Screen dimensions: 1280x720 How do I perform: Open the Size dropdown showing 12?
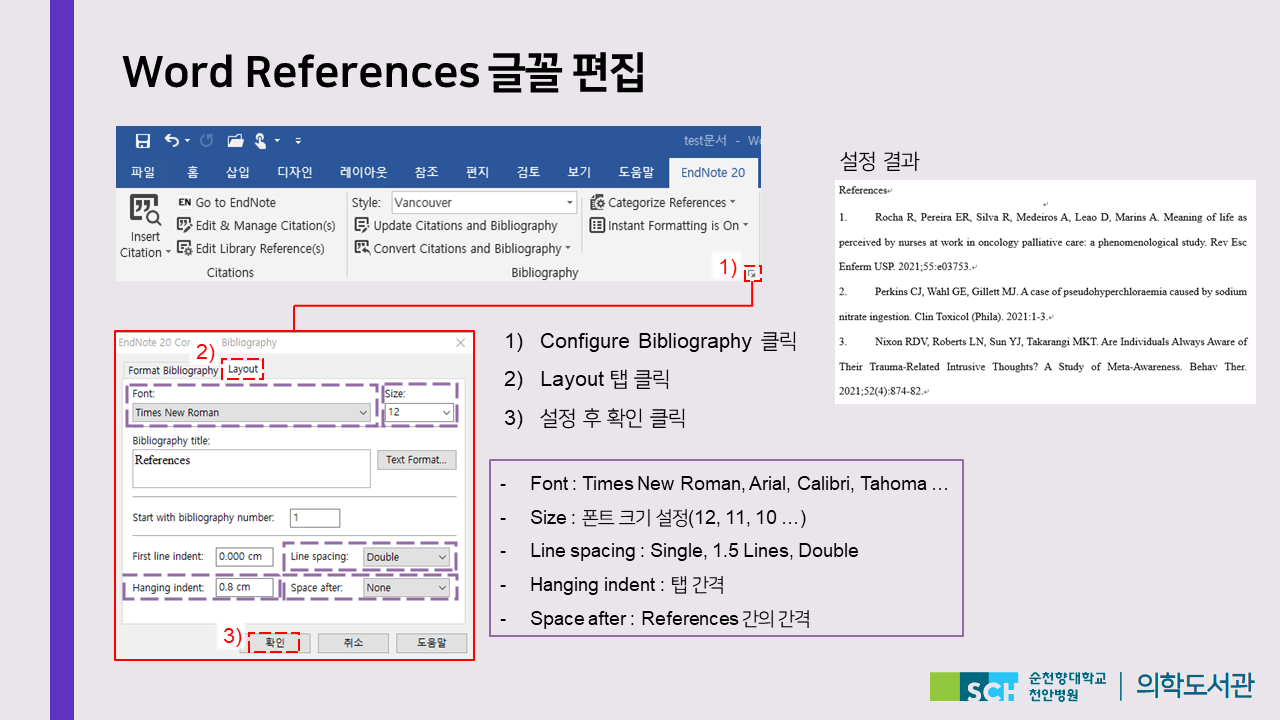point(420,412)
